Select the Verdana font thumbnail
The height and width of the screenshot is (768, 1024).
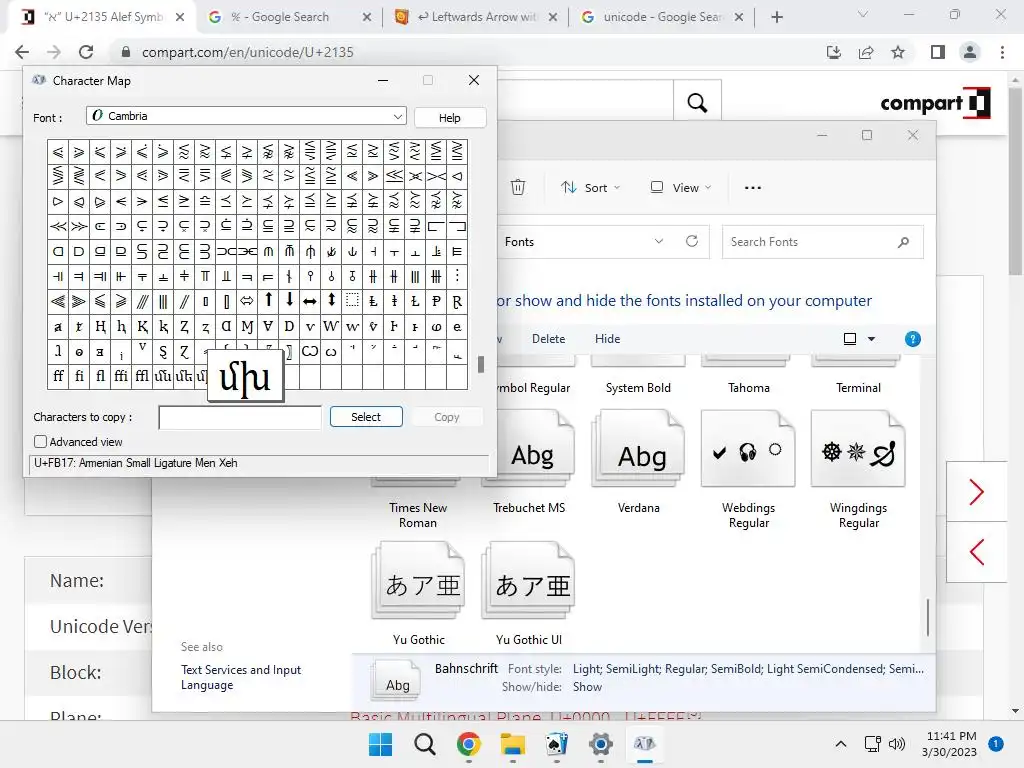[638, 449]
